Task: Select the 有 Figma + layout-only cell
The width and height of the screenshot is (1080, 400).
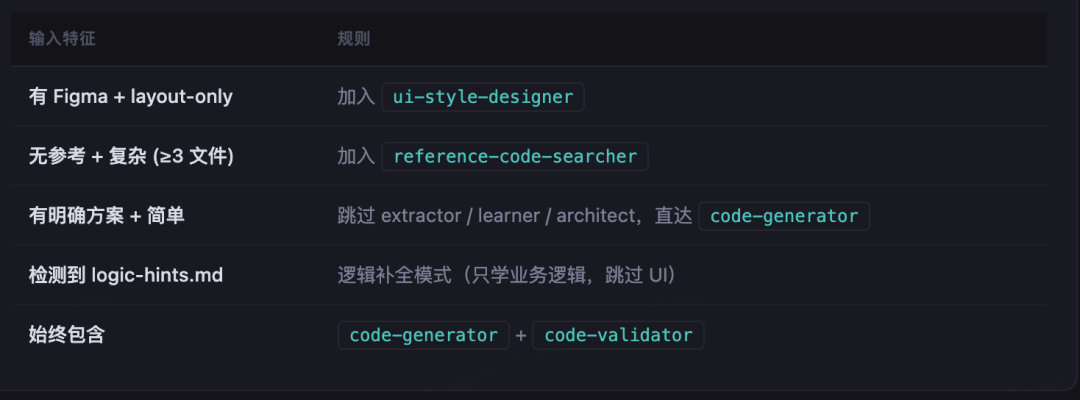Action: click(131, 97)
